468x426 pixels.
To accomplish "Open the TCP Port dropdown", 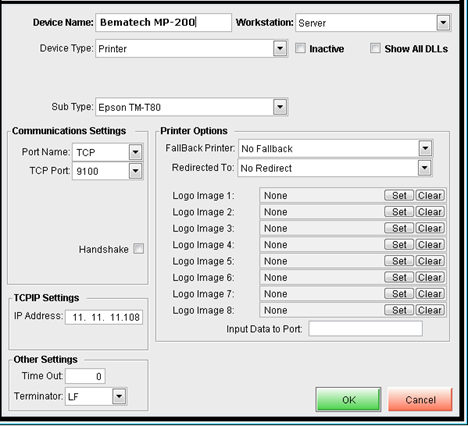I will pyautogui.click(x=108, y=171).
